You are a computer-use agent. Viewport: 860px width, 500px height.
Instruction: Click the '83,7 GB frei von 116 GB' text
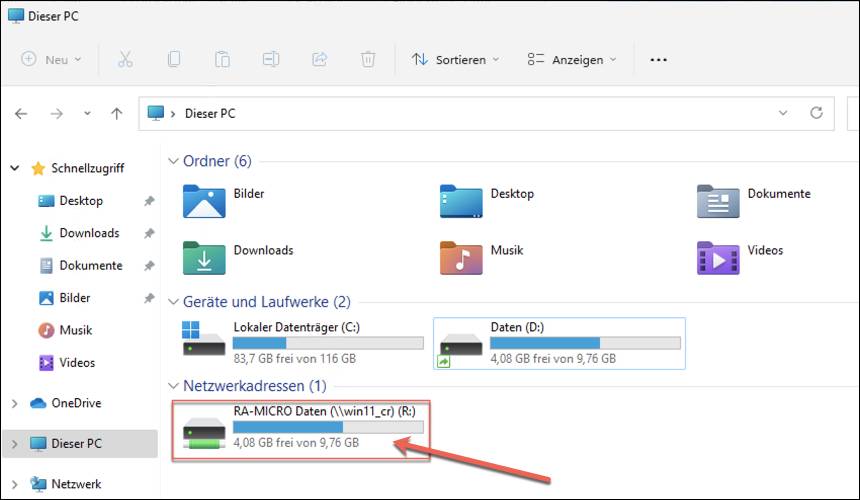click(295, 359)
